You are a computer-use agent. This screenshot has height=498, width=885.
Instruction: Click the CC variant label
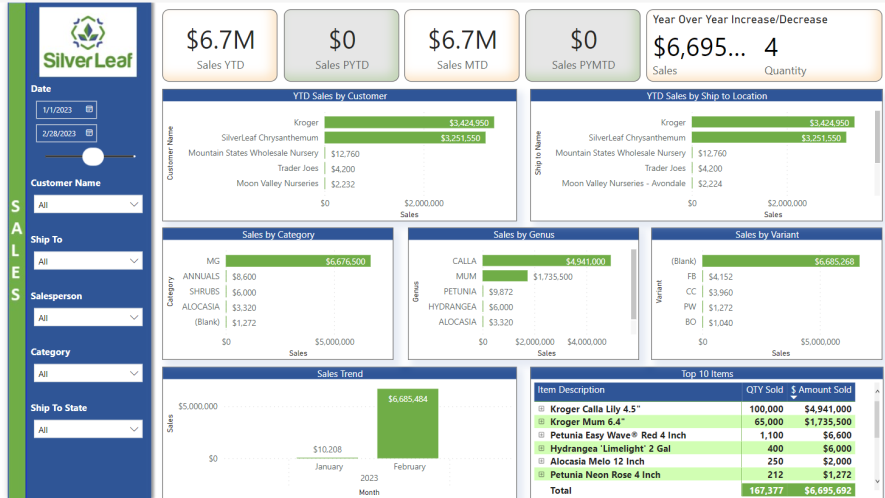pyautogui.click(x=691, y=291)
